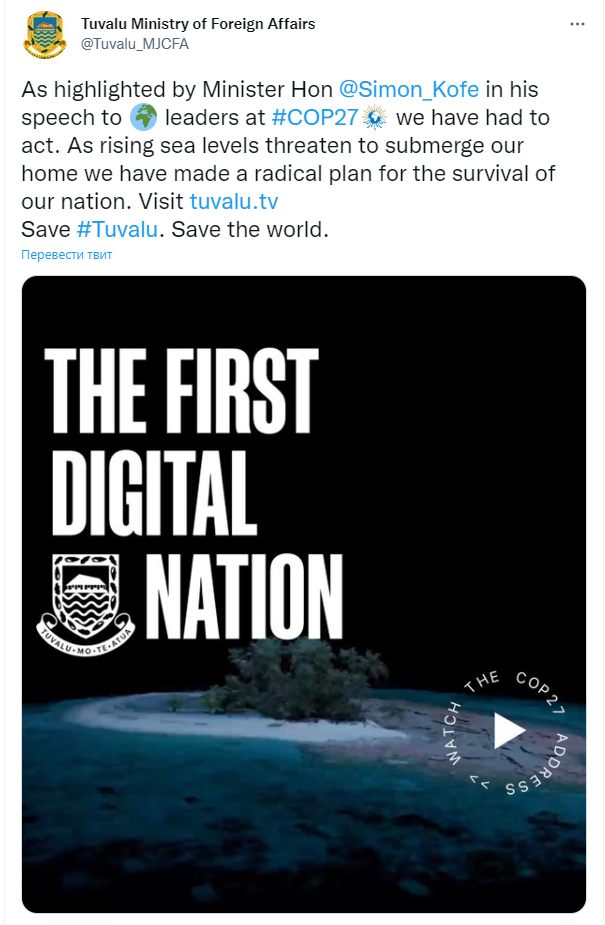The image size is (605, 925).
Task: Click the Save the world sentence
Action: 246,228
